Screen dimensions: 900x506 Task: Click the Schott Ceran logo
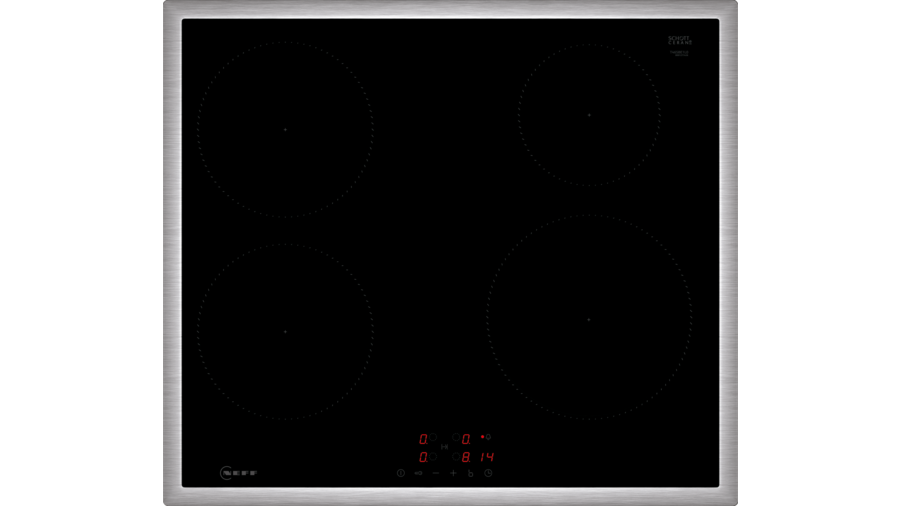click(680, 41)
